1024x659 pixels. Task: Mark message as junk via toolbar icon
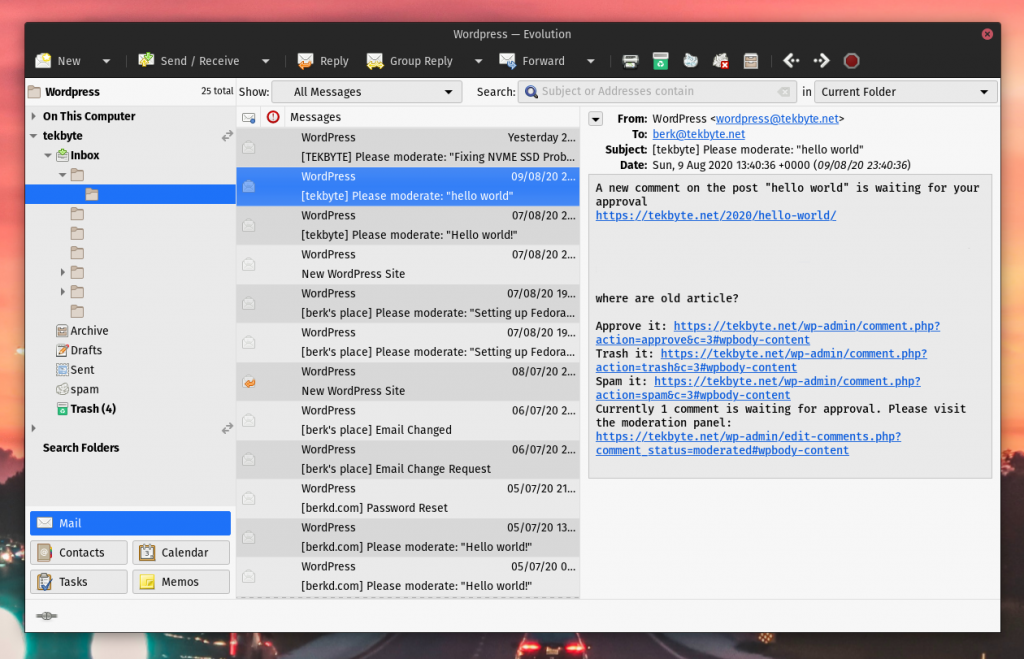[x=690, y=61]
